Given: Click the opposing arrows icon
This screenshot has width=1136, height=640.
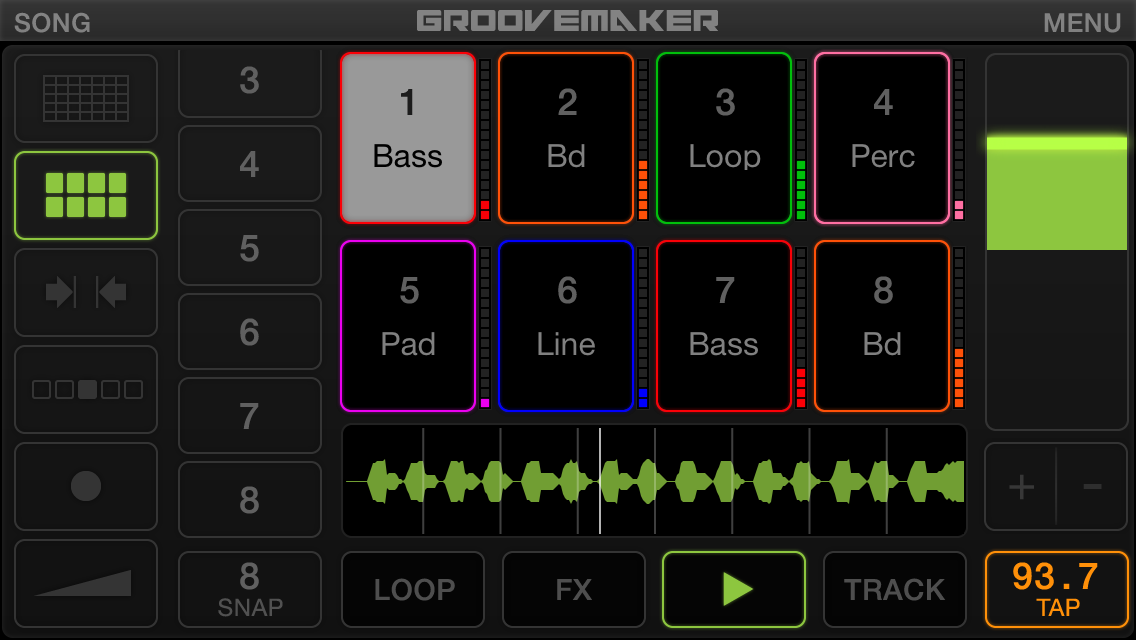Looking at the screenshot, I should (x=85, y=293).
